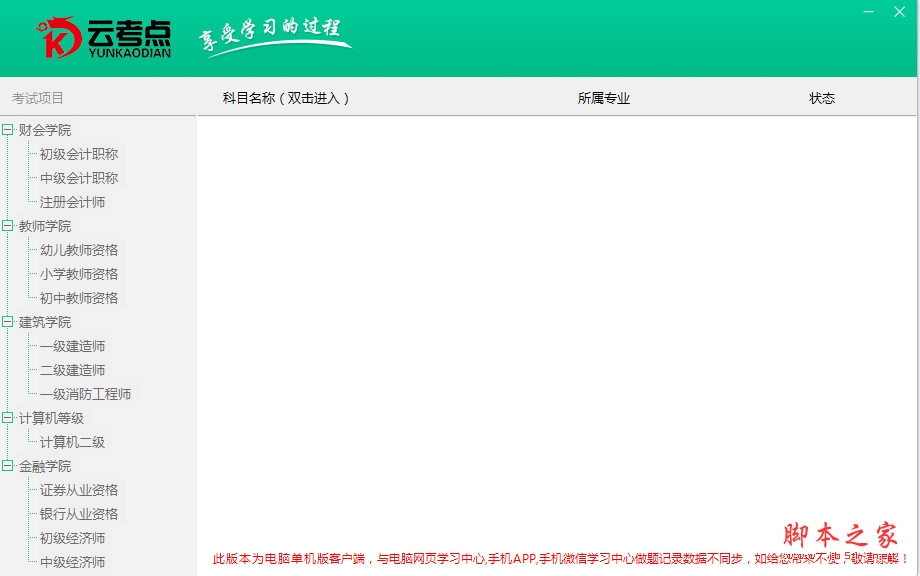Click the 教师学院 category label

pos(45,226)
